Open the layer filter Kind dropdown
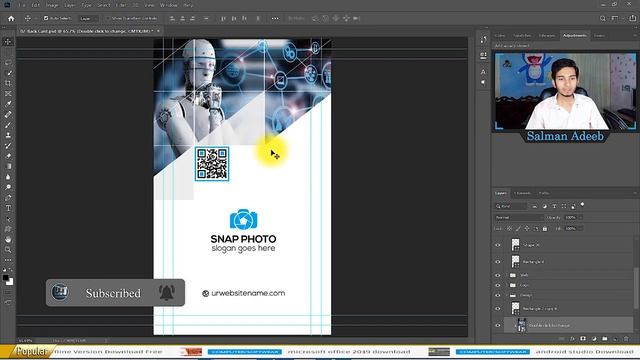Image resolution: width=640 pixels, height=360 pixels. 511,206
